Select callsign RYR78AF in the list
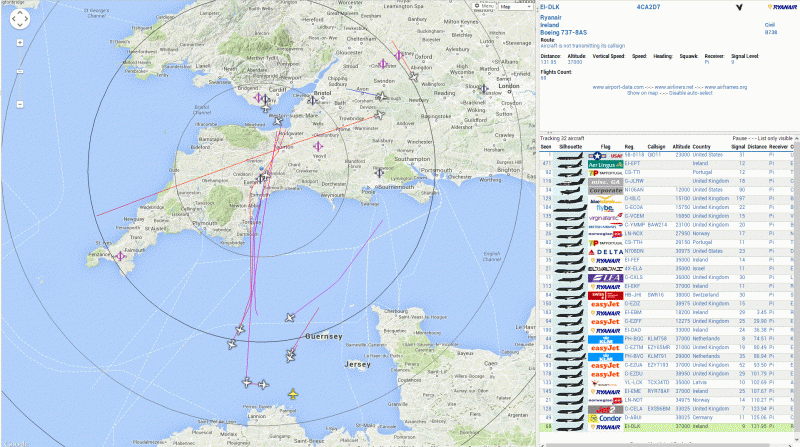The width and height of the screenshot is (800, 447). click(658, 391)
